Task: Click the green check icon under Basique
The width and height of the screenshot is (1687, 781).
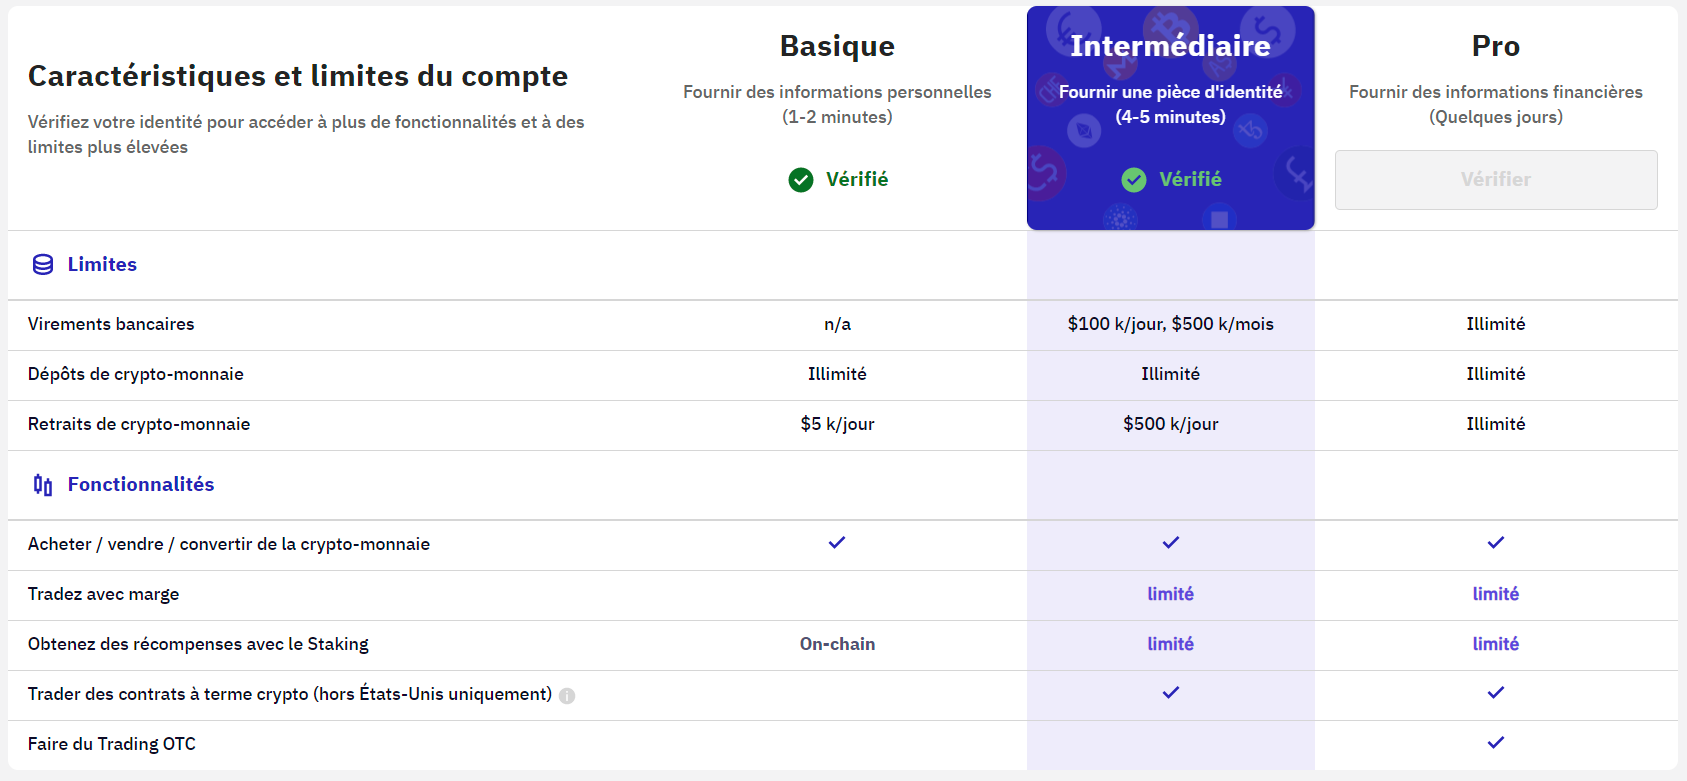Action: pyautogui.click(x=801, y=180)
